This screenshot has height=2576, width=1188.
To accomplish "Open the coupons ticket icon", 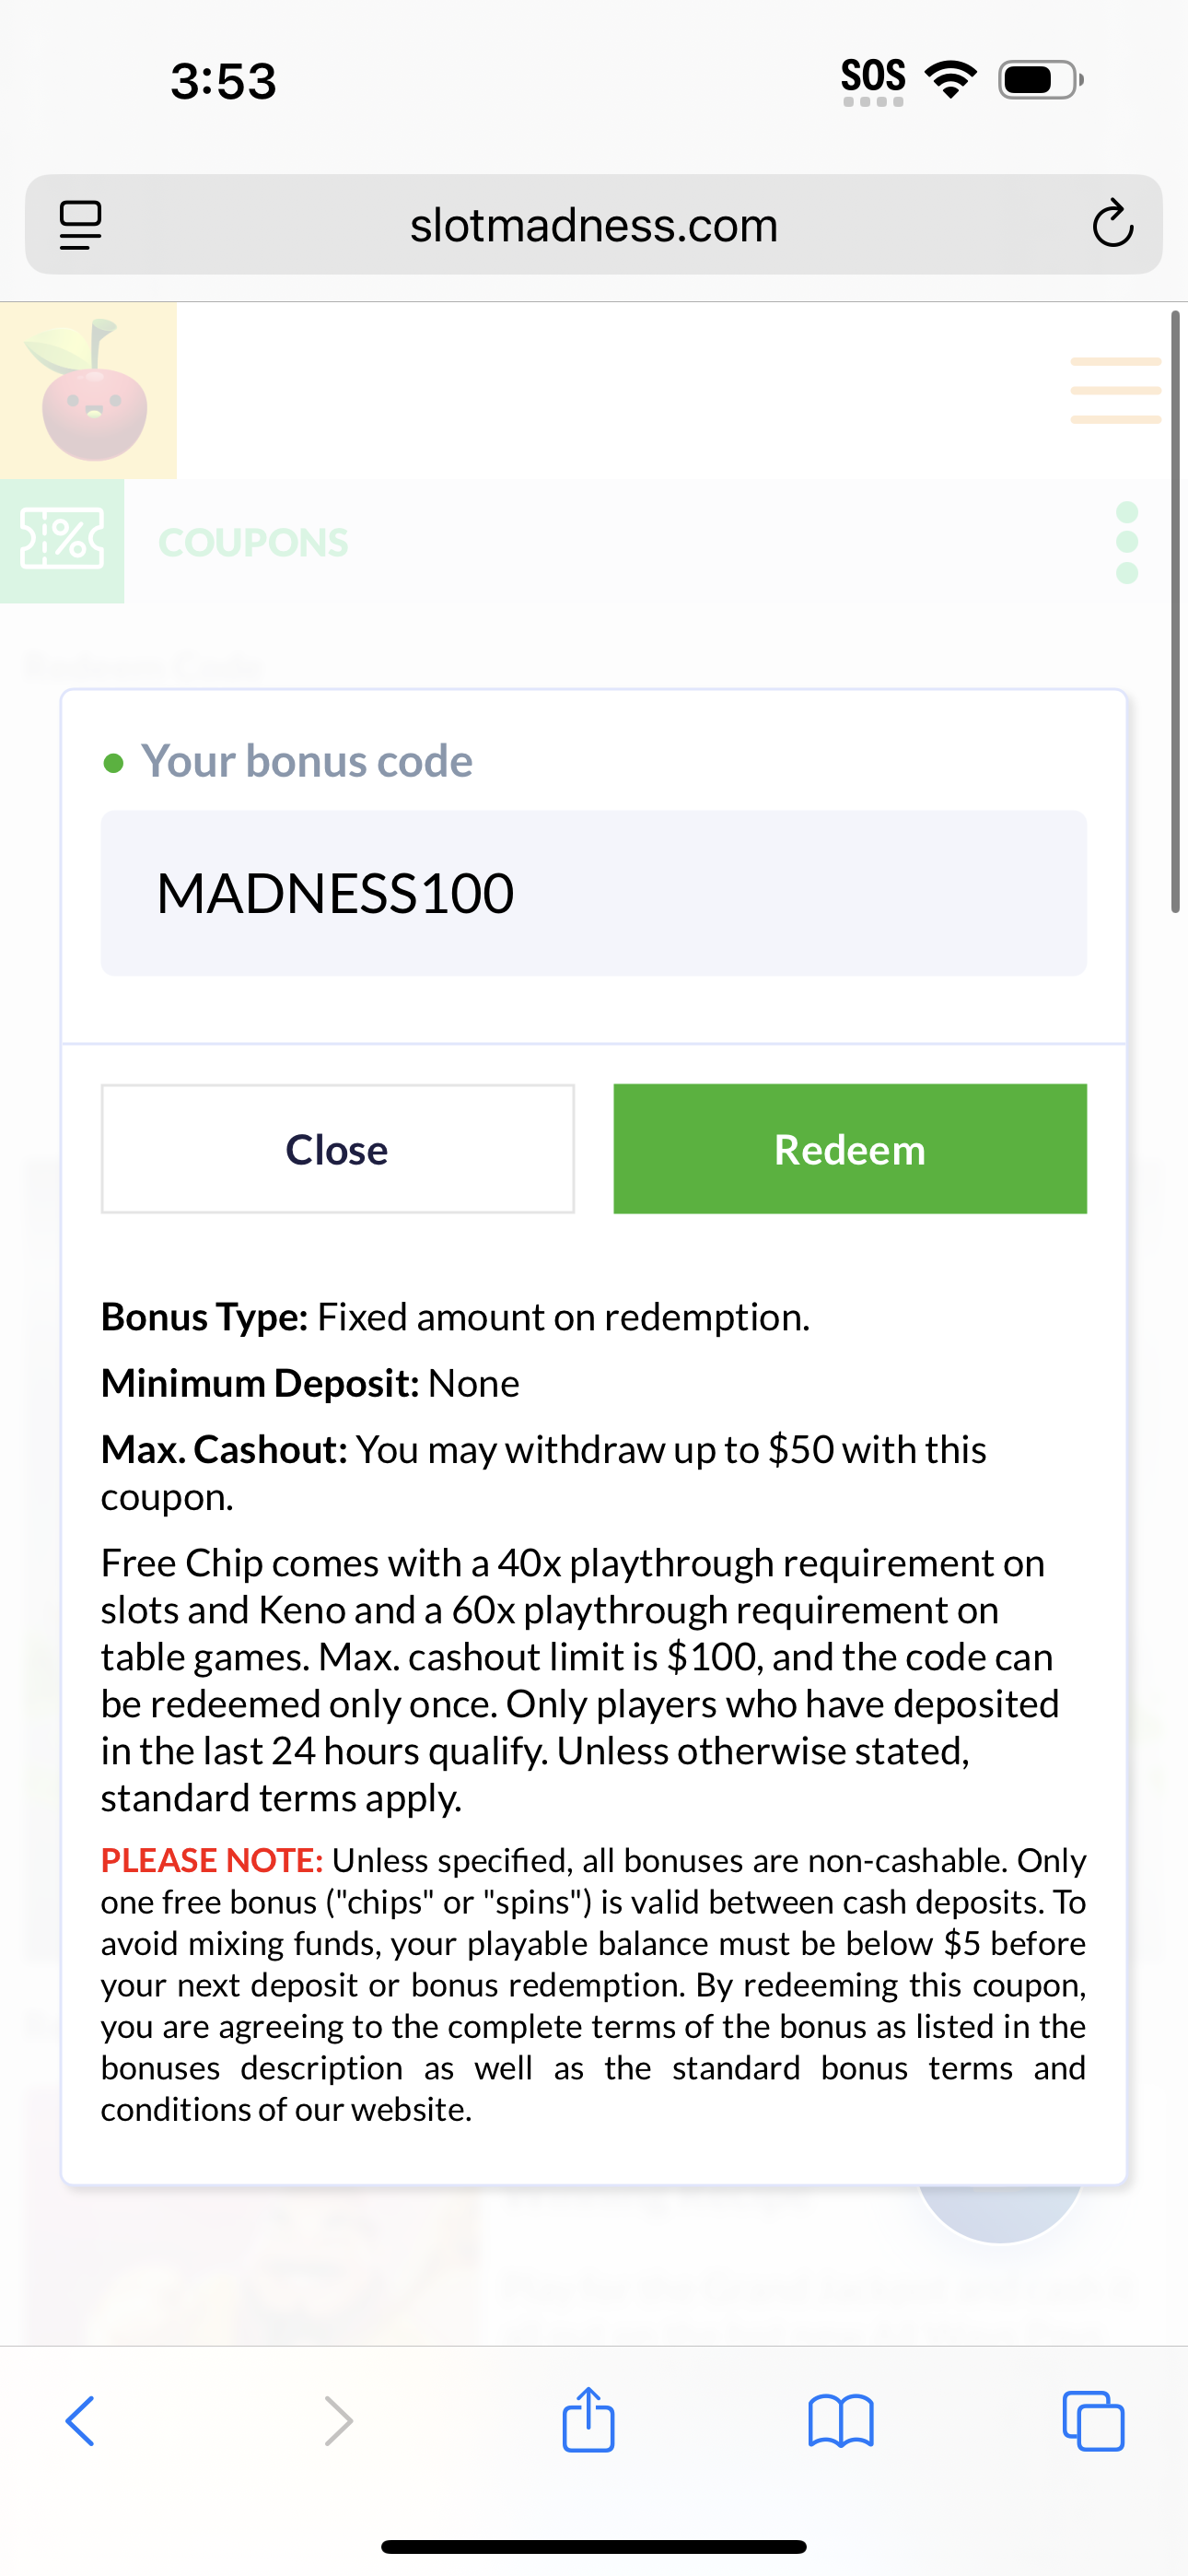I will coord(62,541).
